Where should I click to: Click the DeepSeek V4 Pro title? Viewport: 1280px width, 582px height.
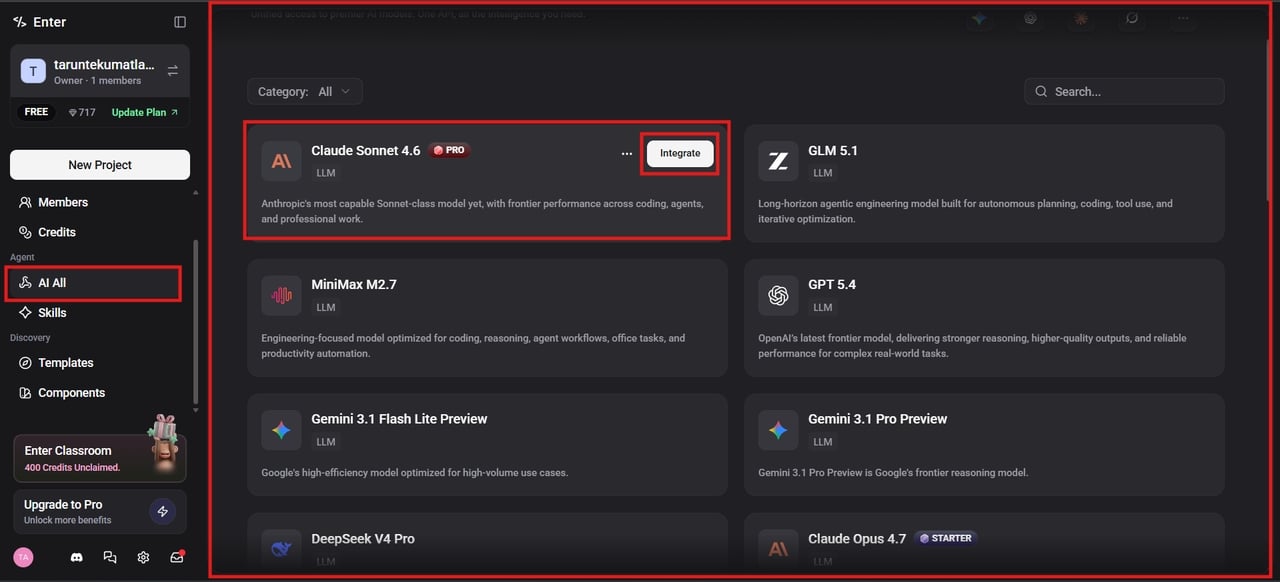click(363, 538)
